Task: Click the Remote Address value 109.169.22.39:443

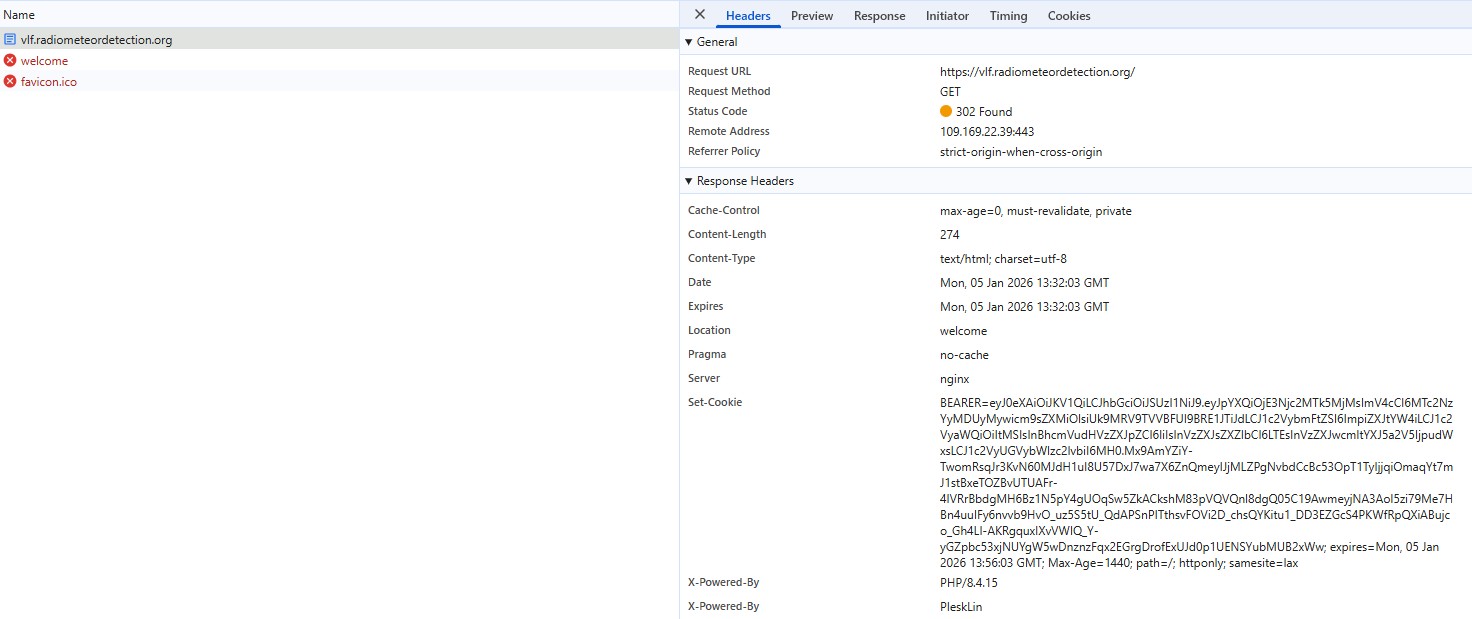Action: 986,132
